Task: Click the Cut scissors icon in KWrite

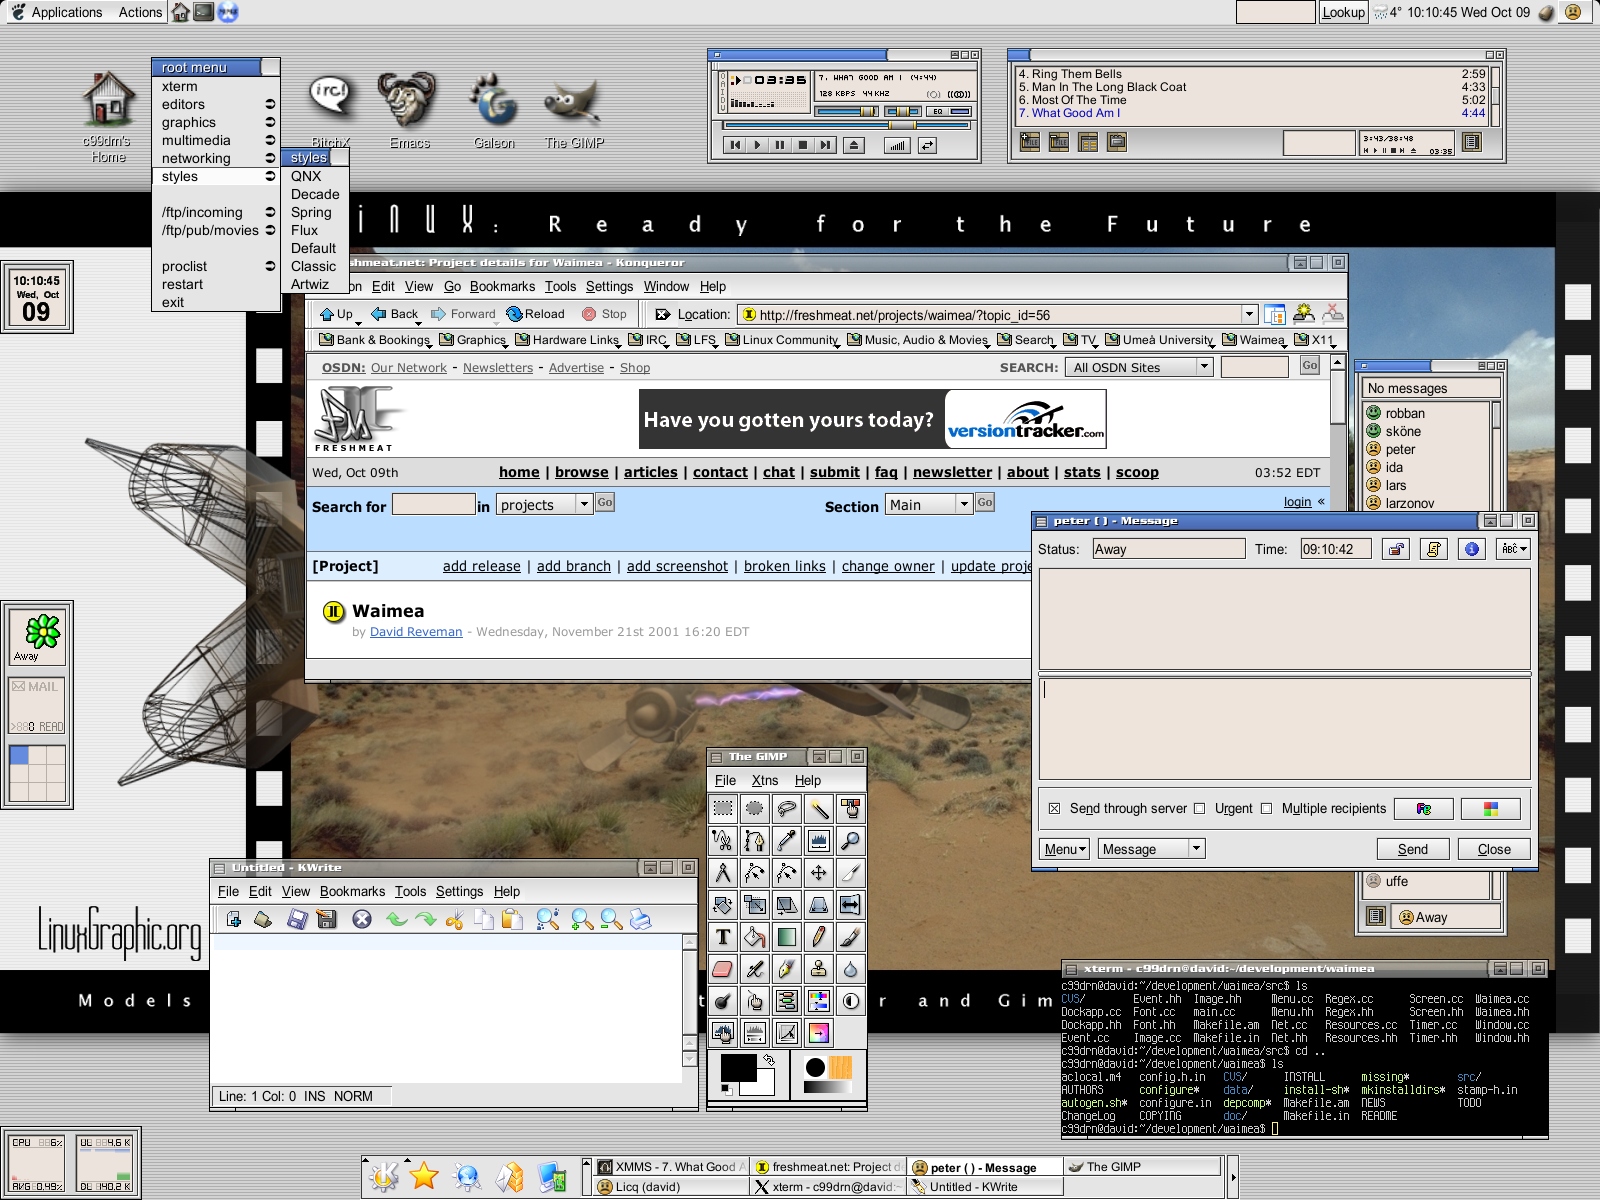Action: click(455, 919)
